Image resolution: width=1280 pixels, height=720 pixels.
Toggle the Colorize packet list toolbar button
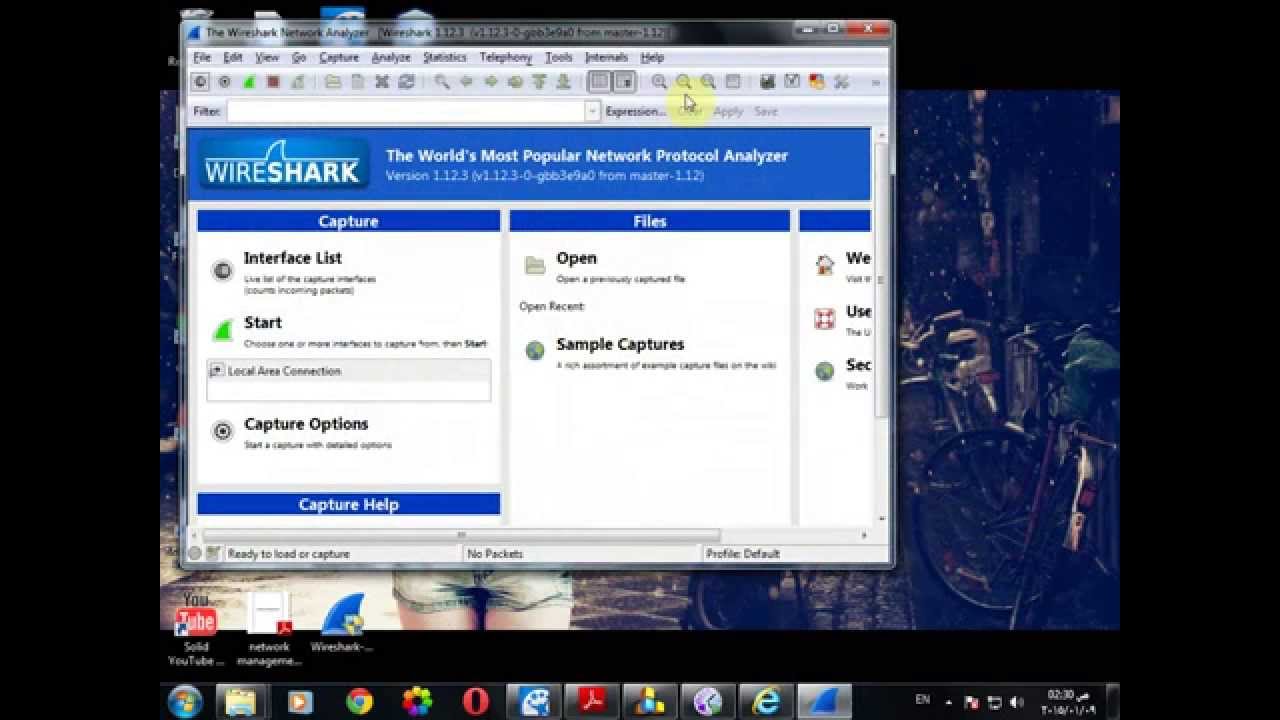(x=599, y=82)
